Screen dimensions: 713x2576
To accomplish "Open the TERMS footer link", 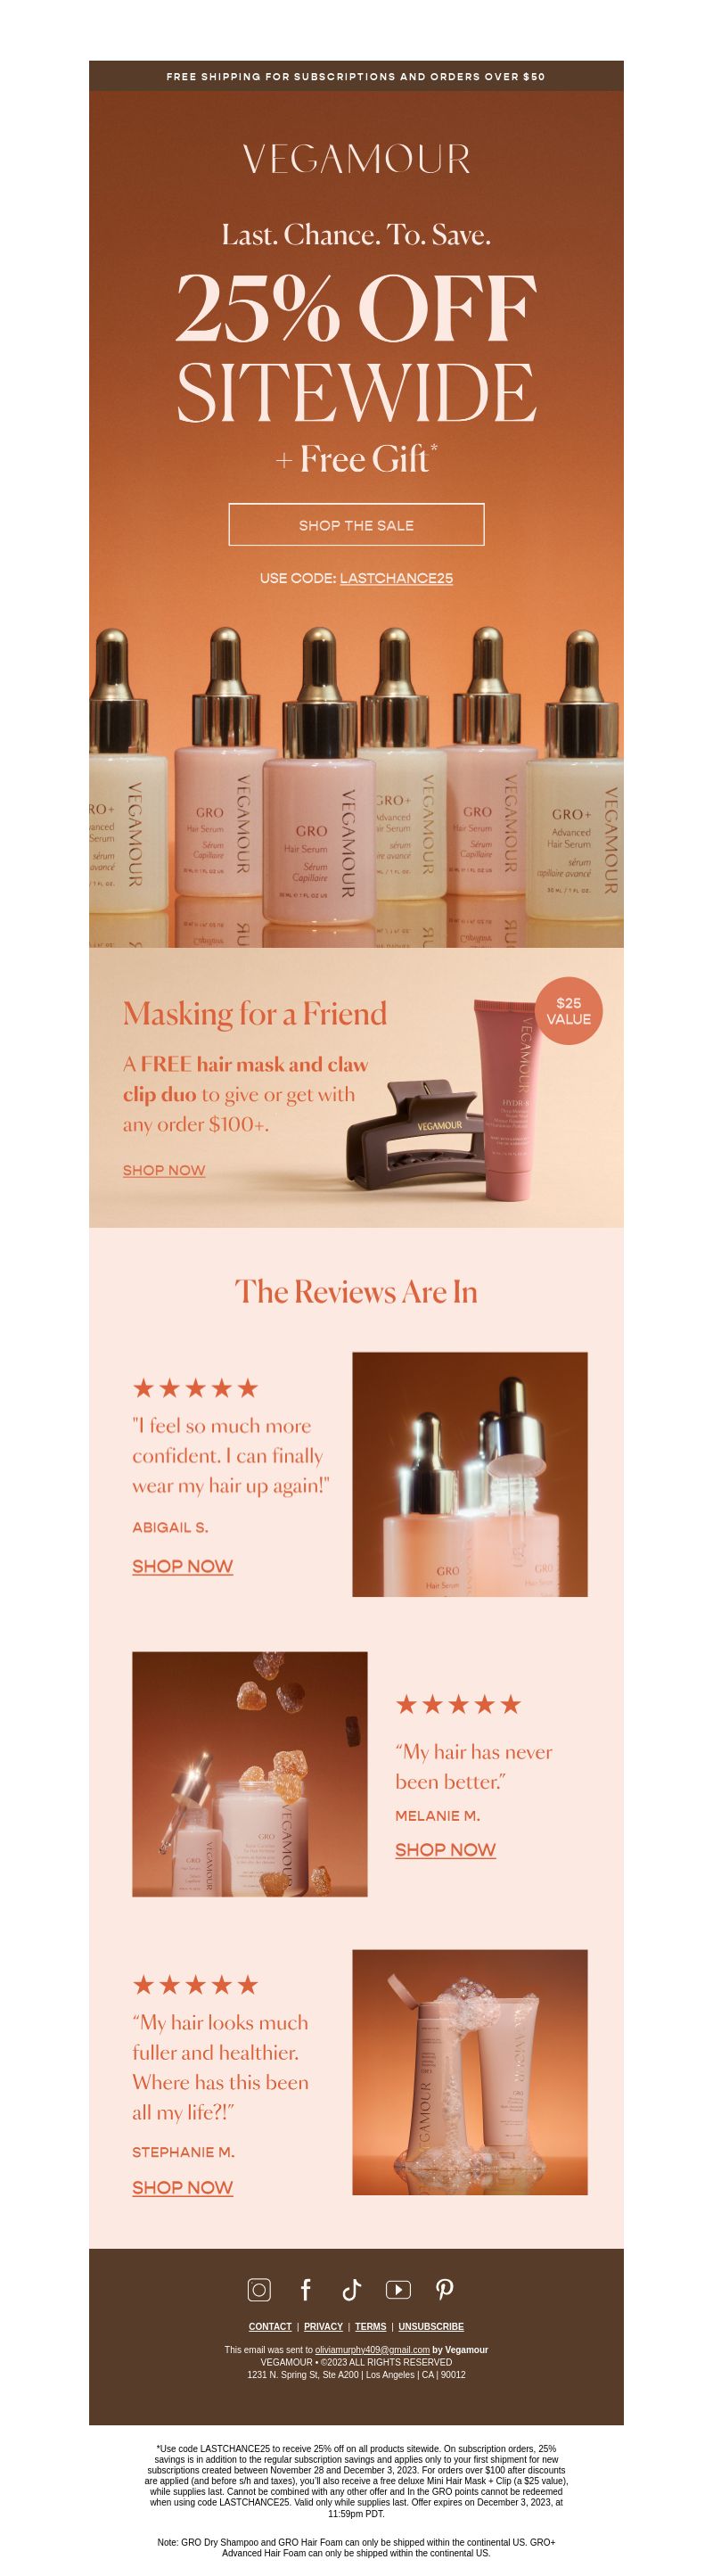I will click(x=370, y=2326).
